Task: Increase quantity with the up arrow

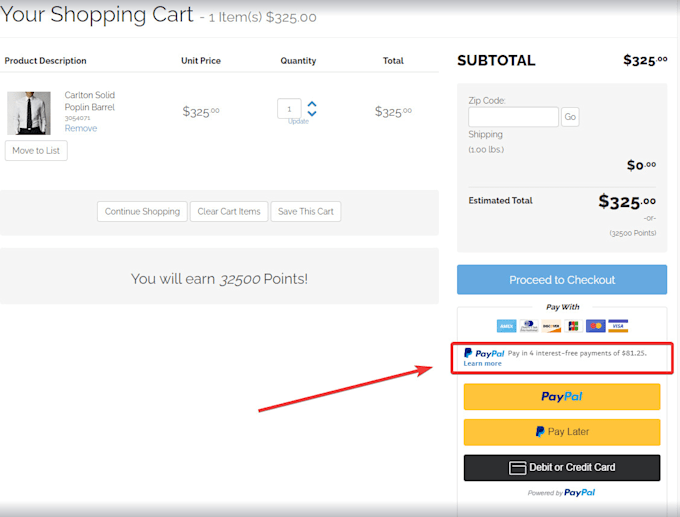Action: [x=312, y=105]
